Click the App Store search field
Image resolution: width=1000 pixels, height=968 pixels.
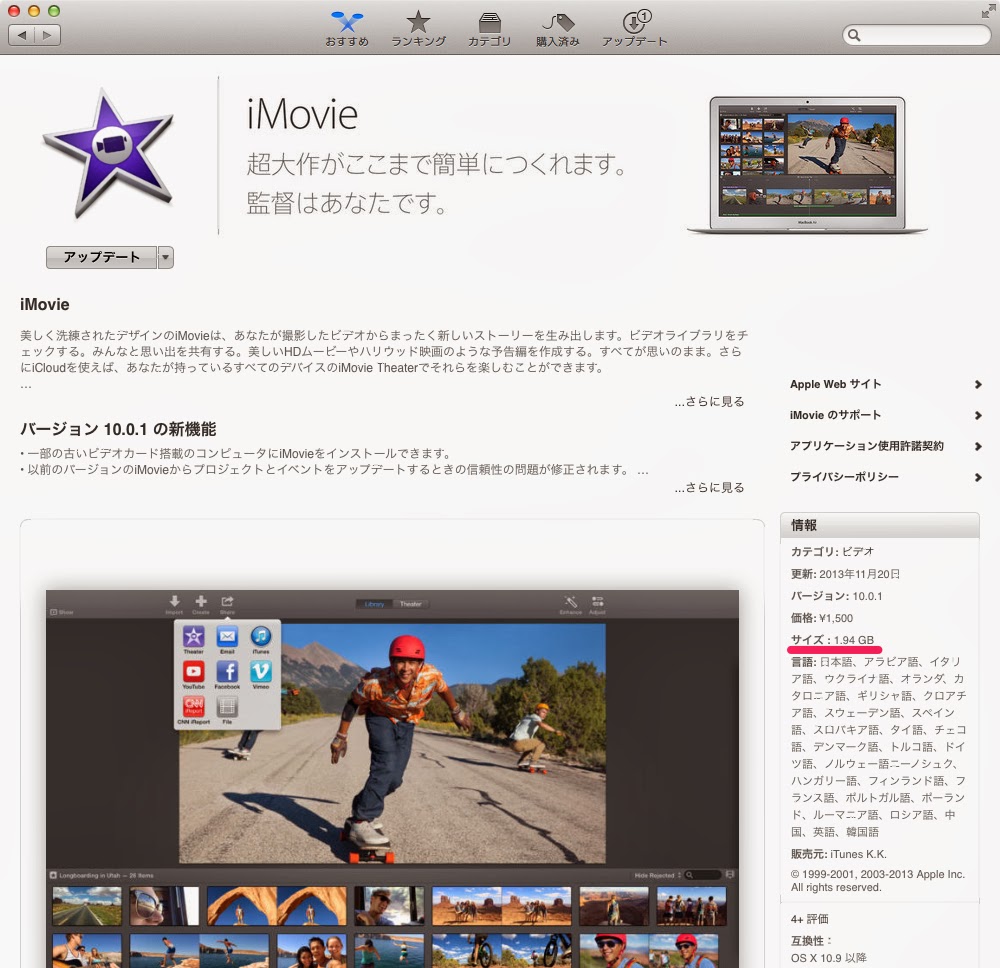917,35
